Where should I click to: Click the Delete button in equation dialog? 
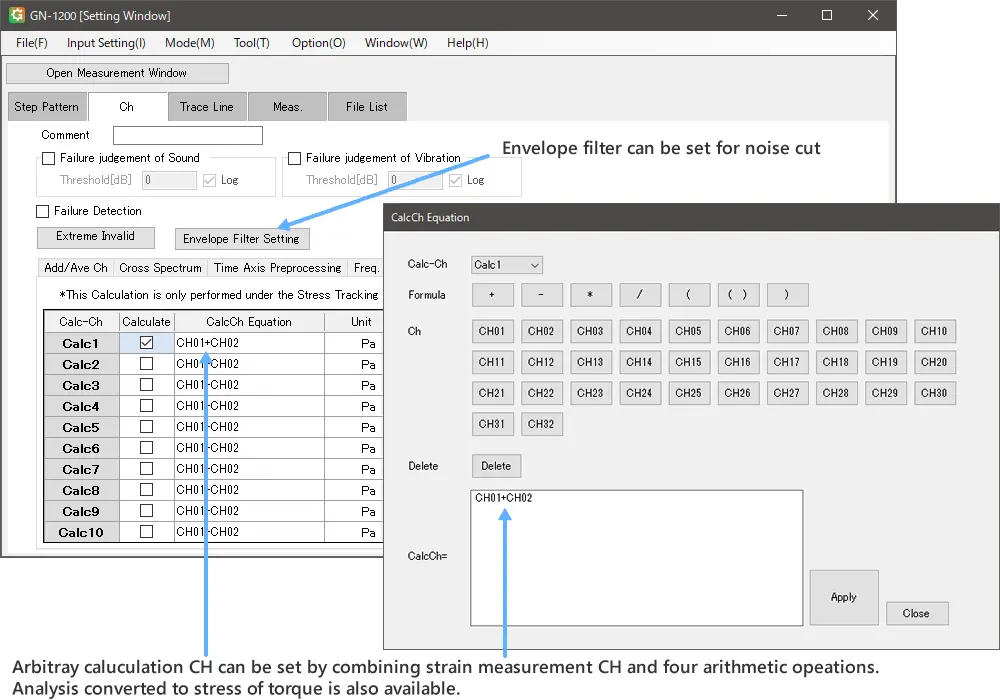point(496,466)
